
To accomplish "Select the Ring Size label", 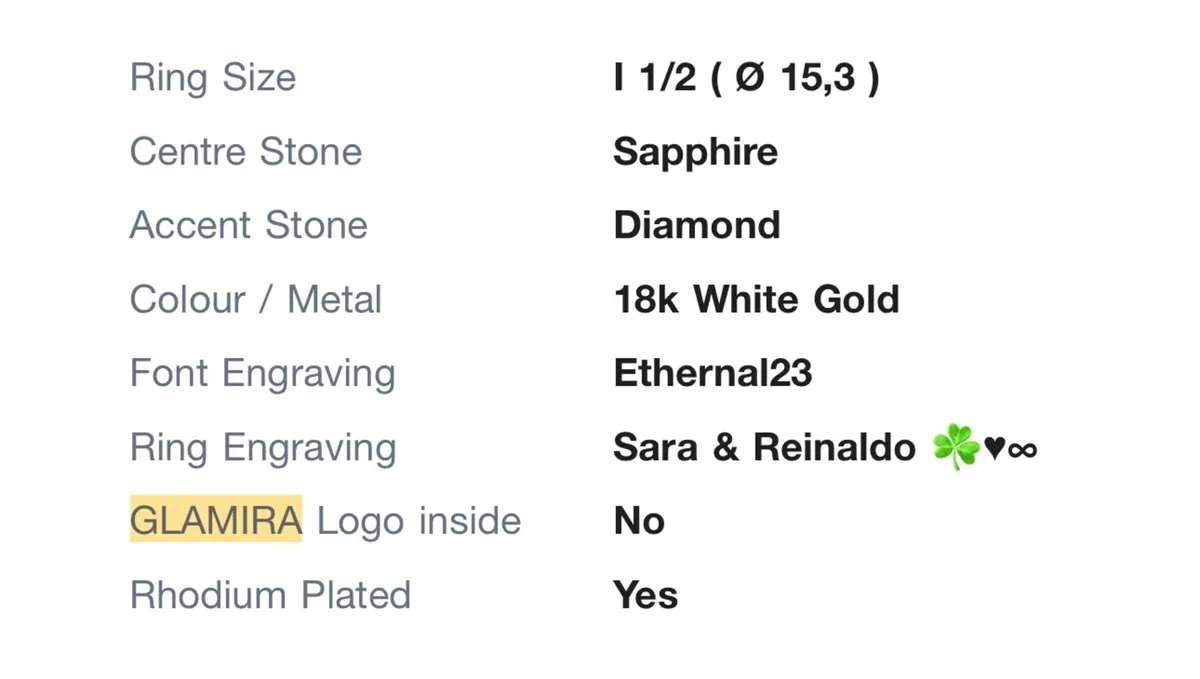I will click(x=213, y=79).
